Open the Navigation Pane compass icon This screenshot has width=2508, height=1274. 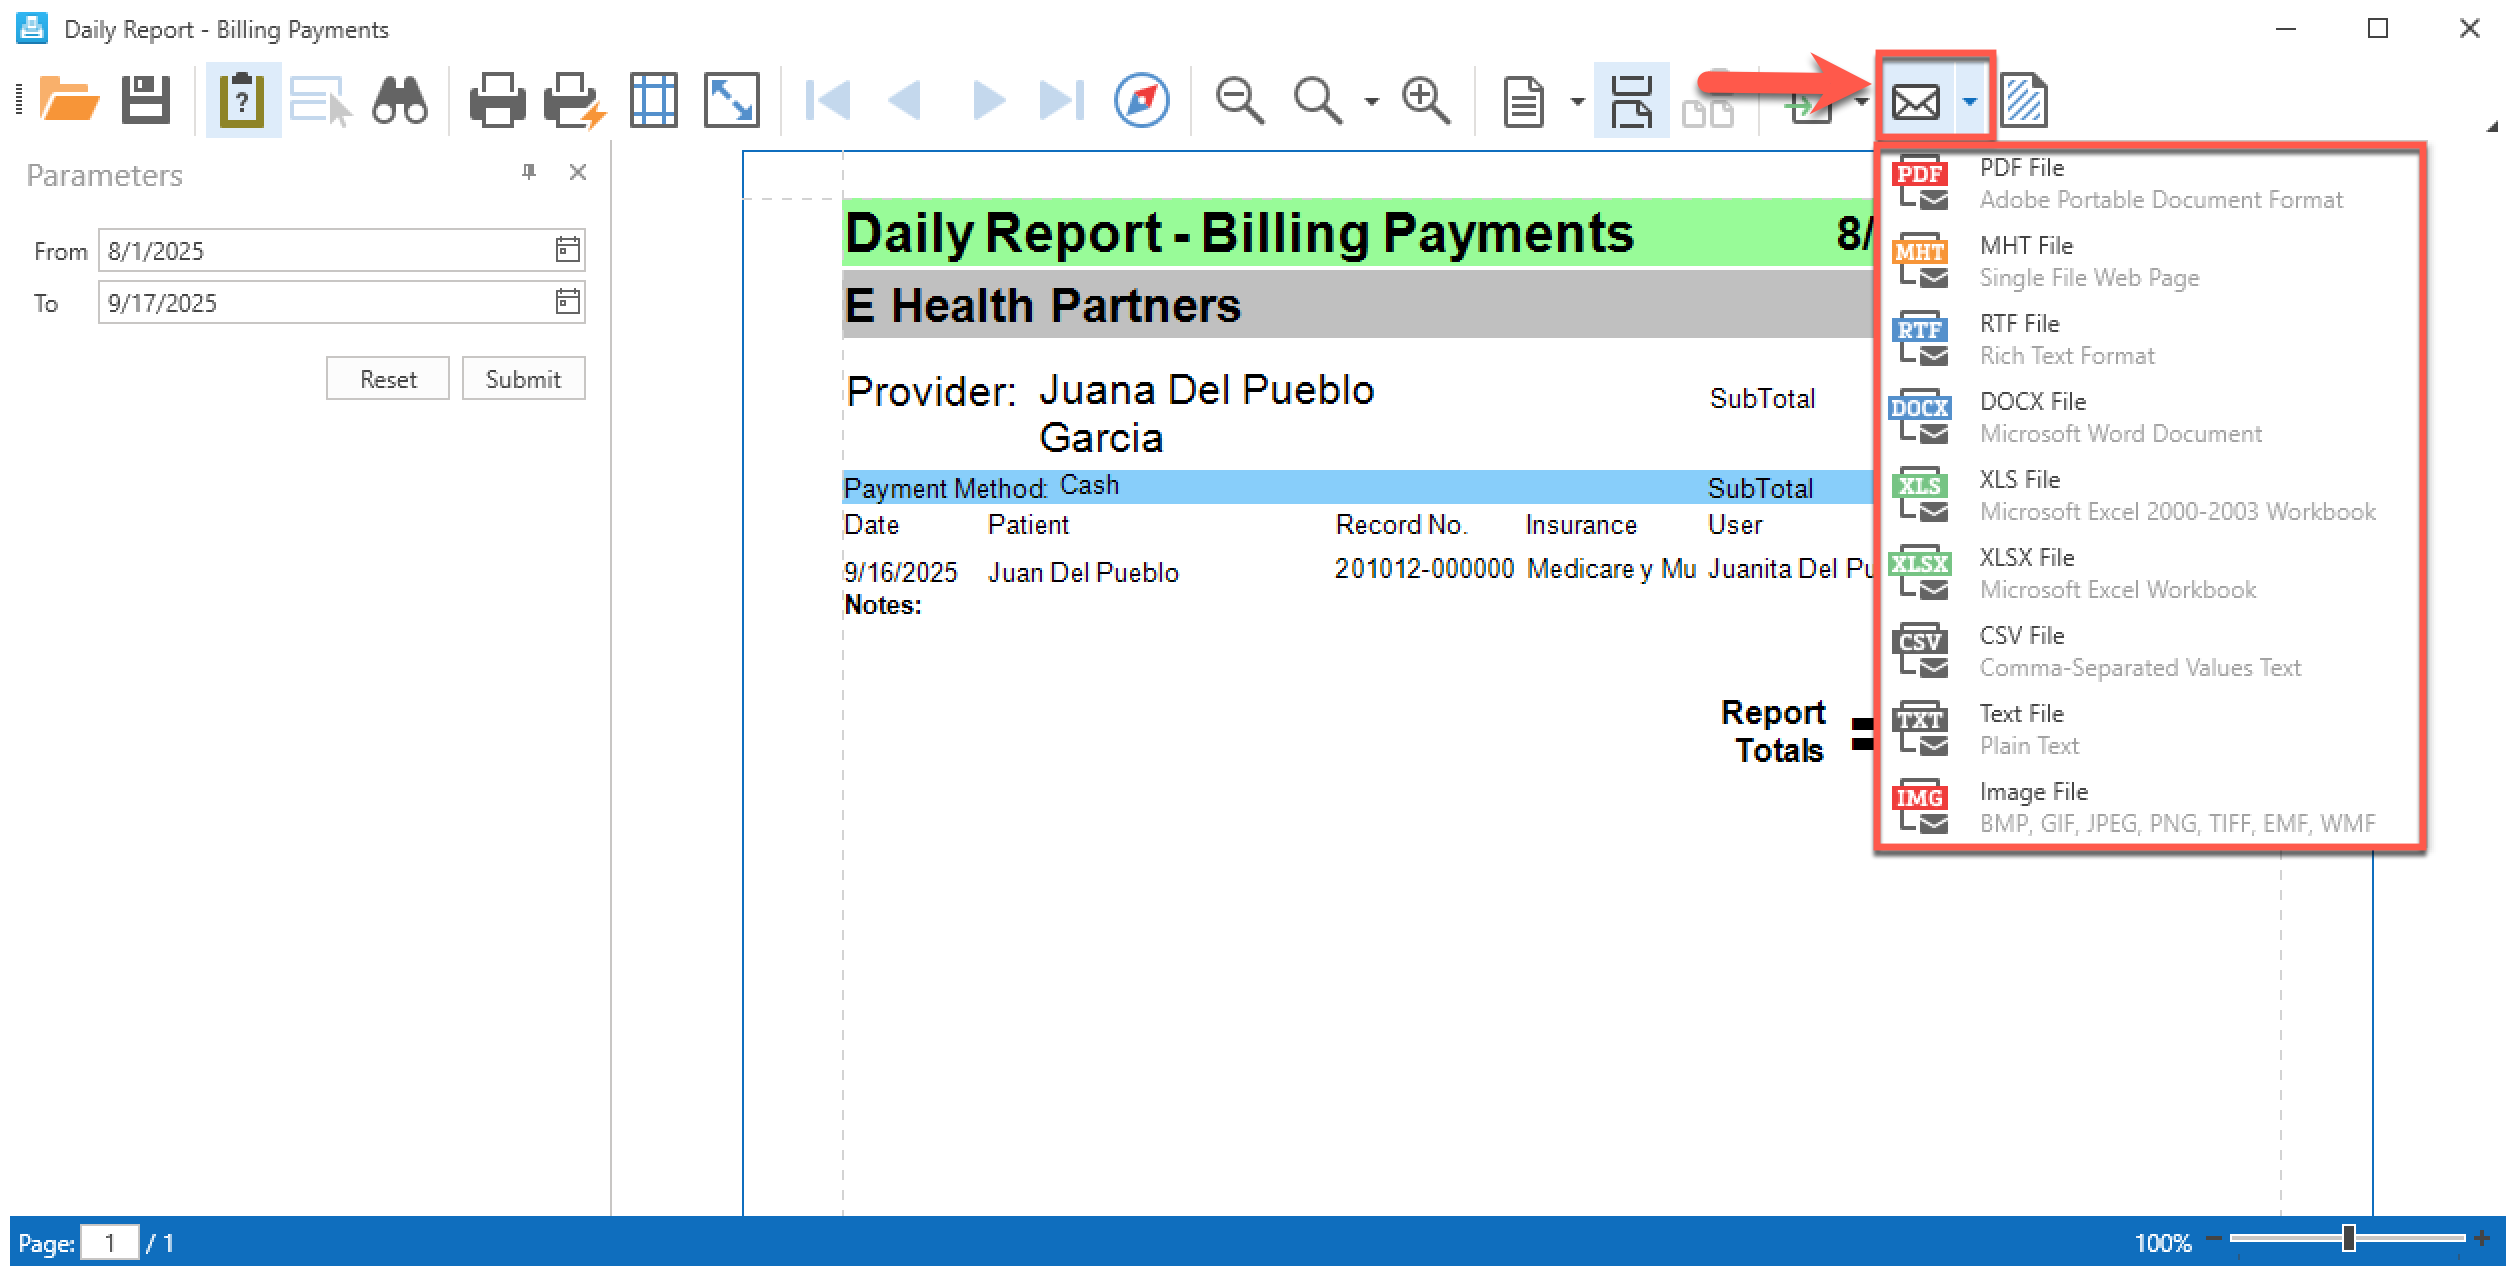point(1141,100)
